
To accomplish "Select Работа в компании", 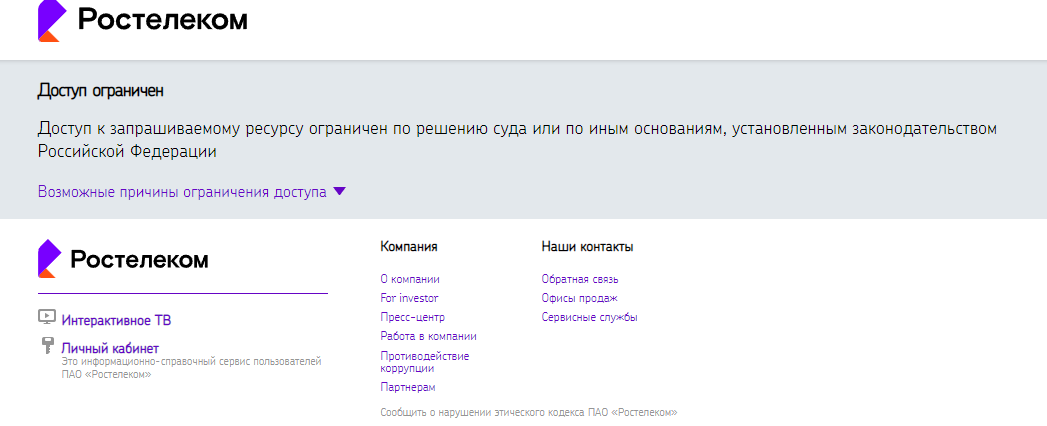I will (429, 336).
